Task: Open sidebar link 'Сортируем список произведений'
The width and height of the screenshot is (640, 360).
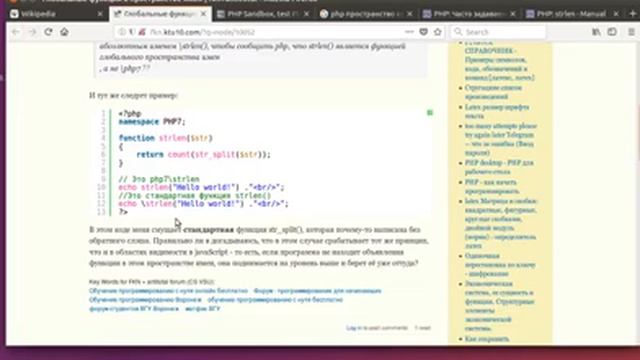Action: [x=493, y=92]
